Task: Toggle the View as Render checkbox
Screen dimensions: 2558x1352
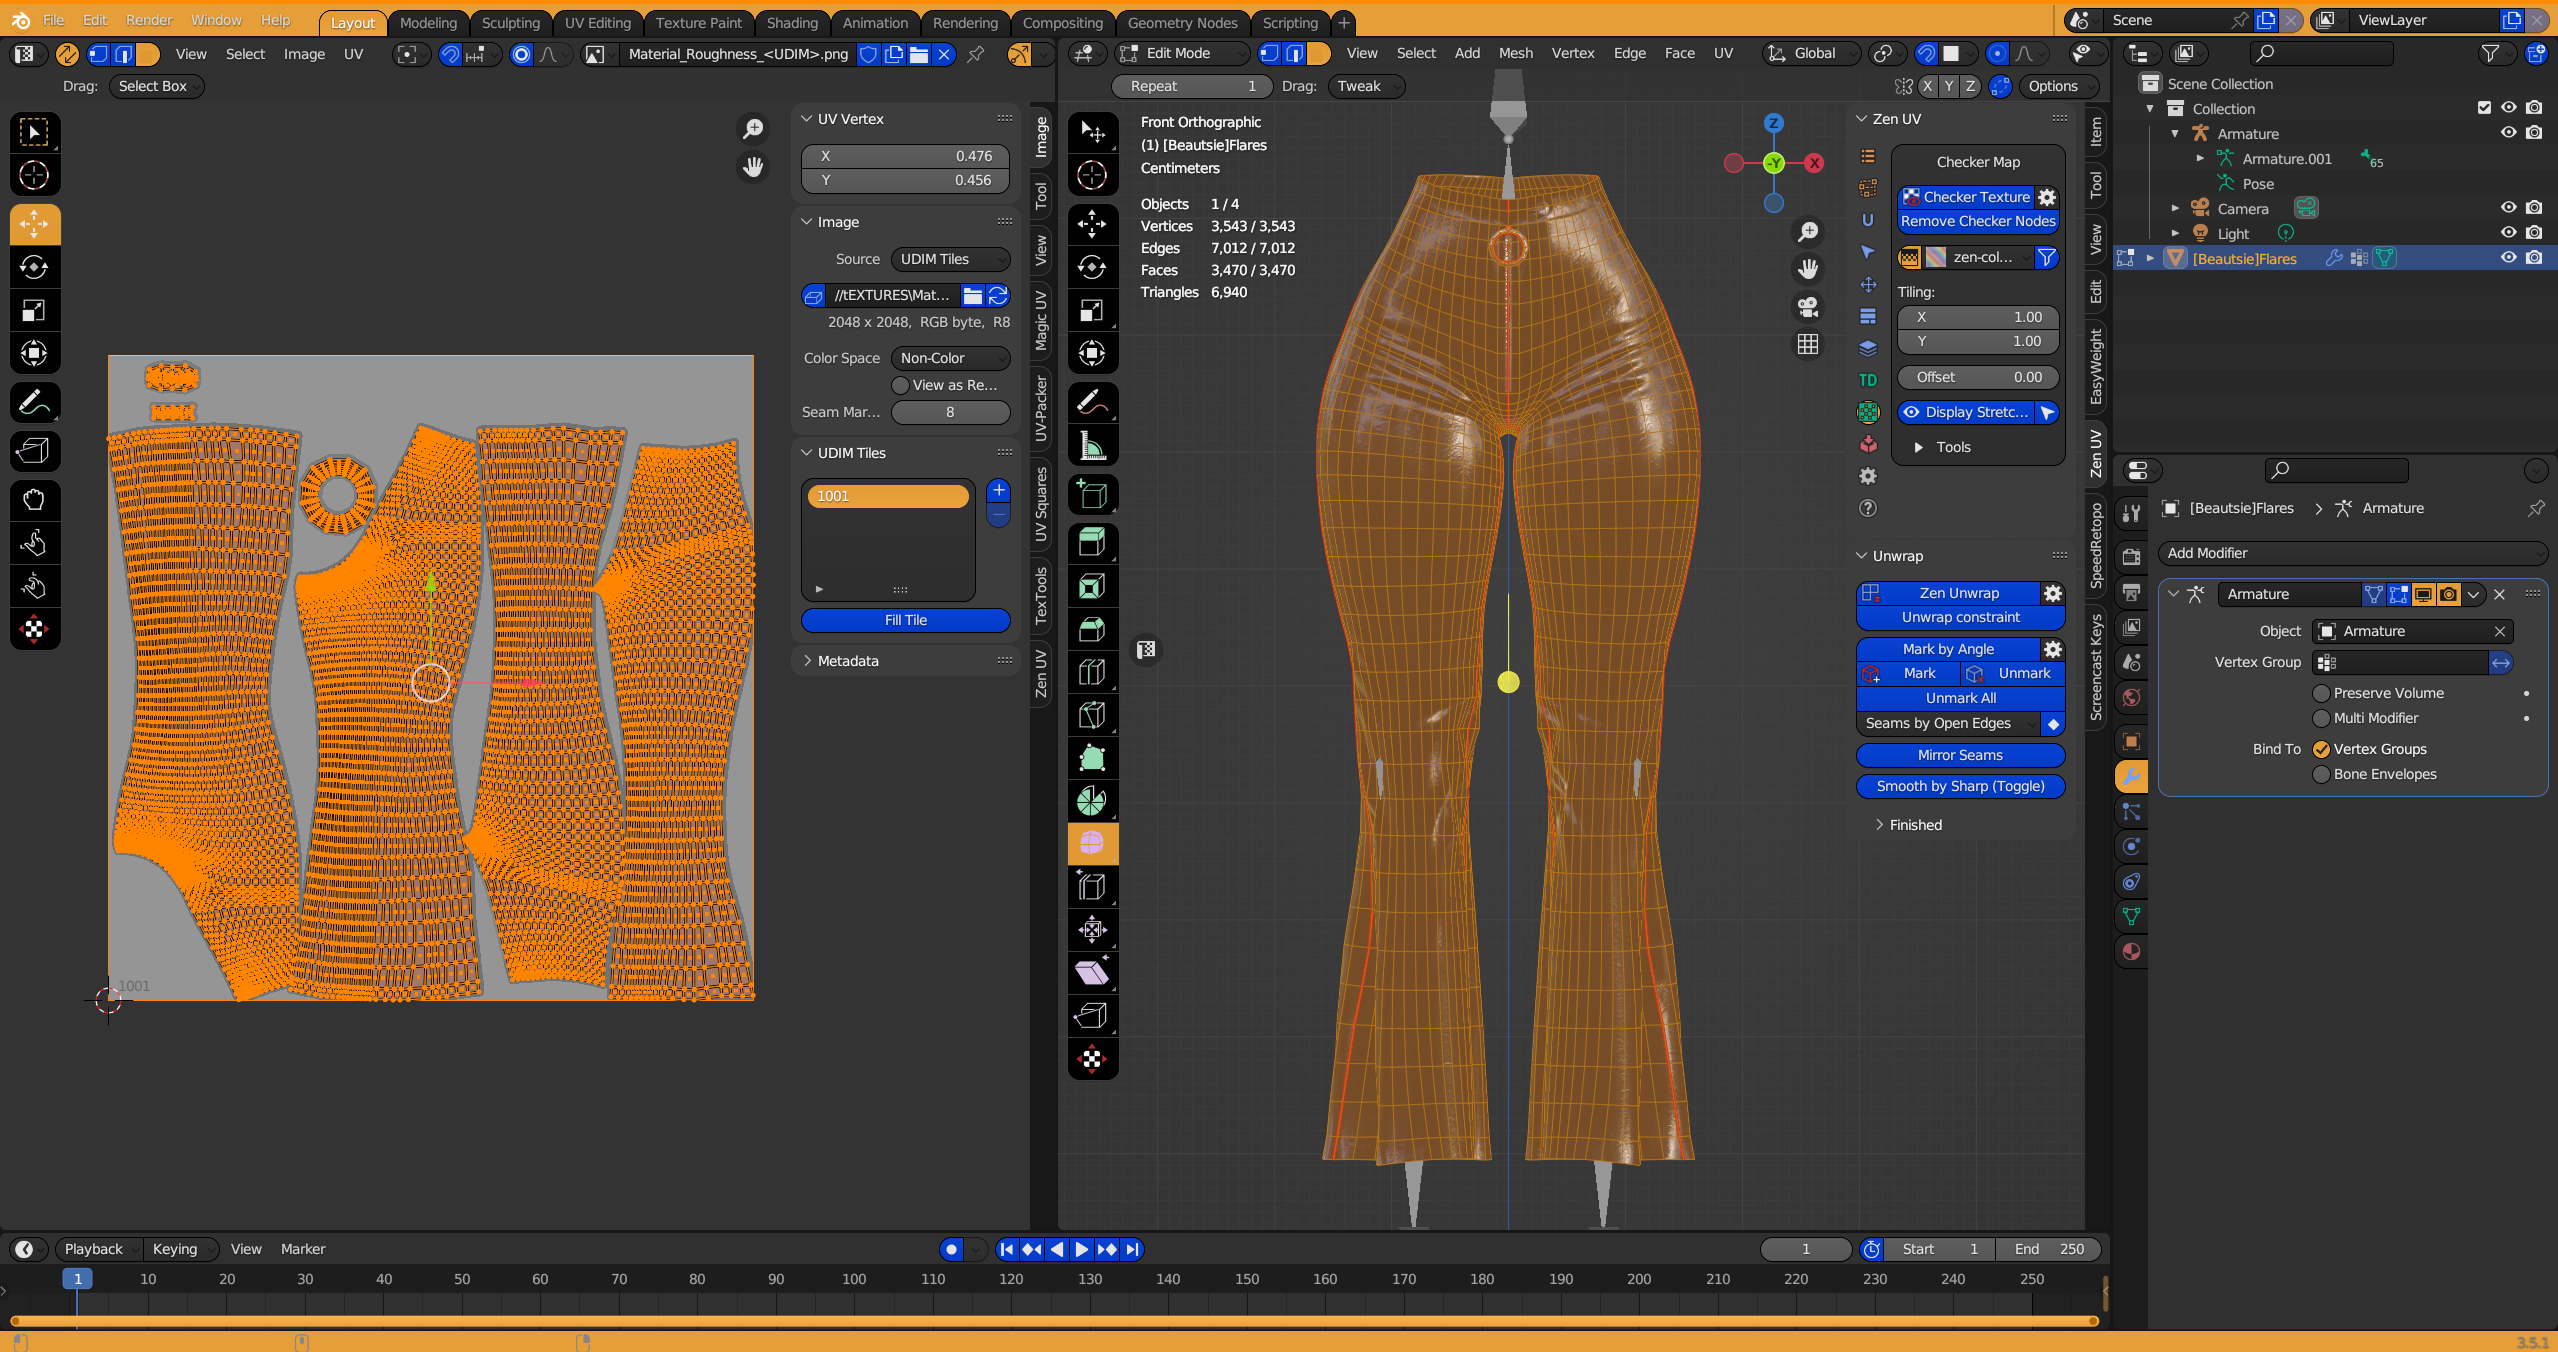Action: point(900,385)
